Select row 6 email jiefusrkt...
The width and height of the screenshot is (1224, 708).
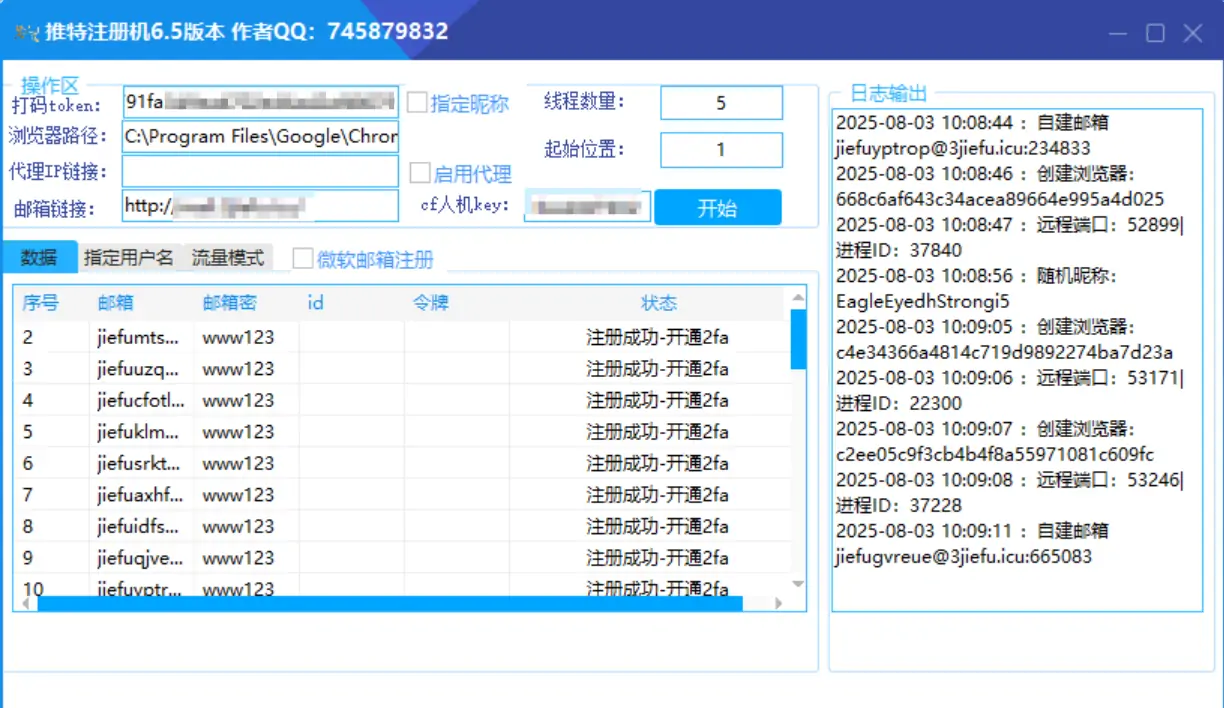(139, 464)
